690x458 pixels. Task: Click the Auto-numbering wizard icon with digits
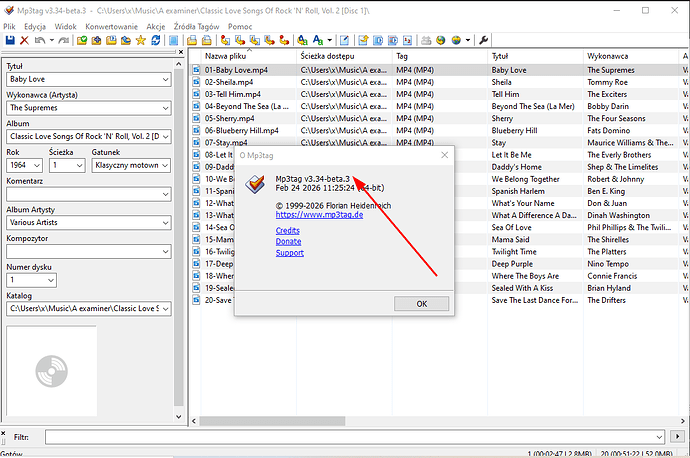(x=407, y=40)
